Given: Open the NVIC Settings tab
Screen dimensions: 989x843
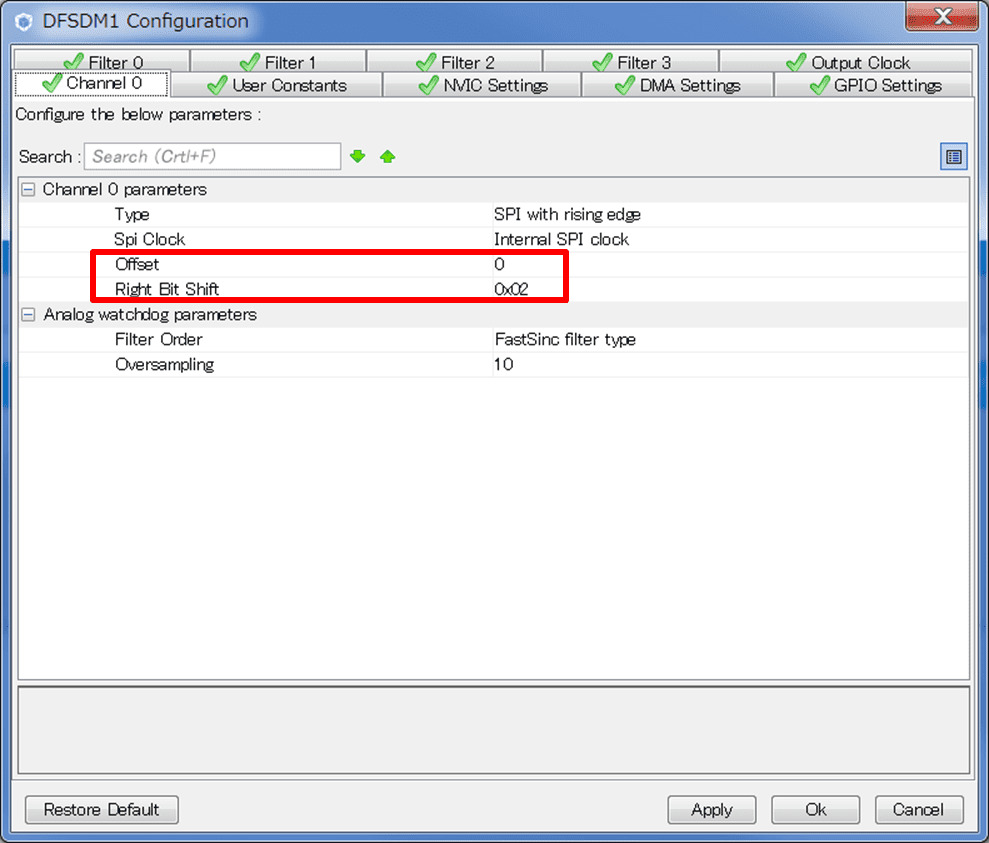Looking at the screenshot, I should pyautogui.click(x=483, y=86).
